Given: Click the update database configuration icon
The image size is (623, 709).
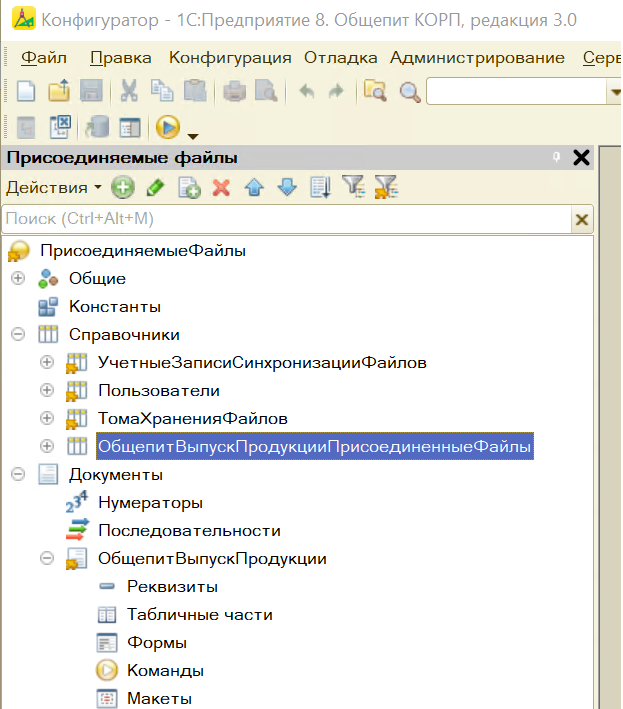Looking at the screenshot, I should coord(98,127).
